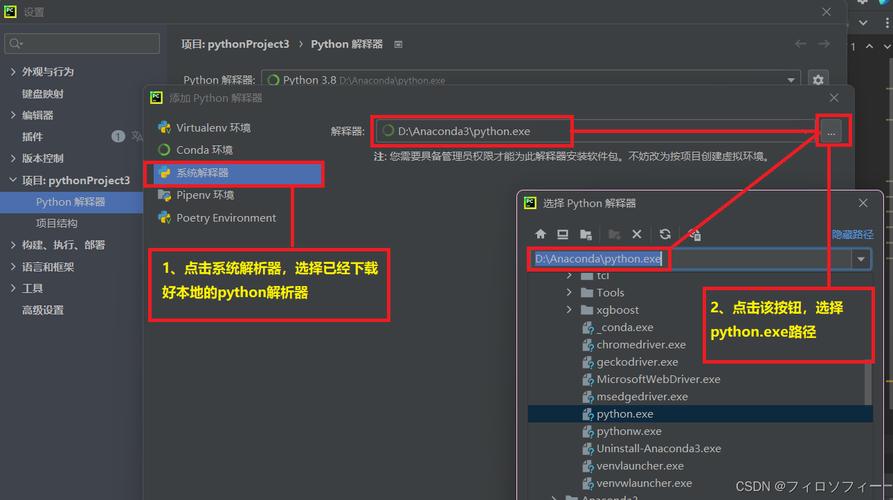Expand 编辑器 settings section
This screenshot has height=500, width=893.
coord(13,114)
